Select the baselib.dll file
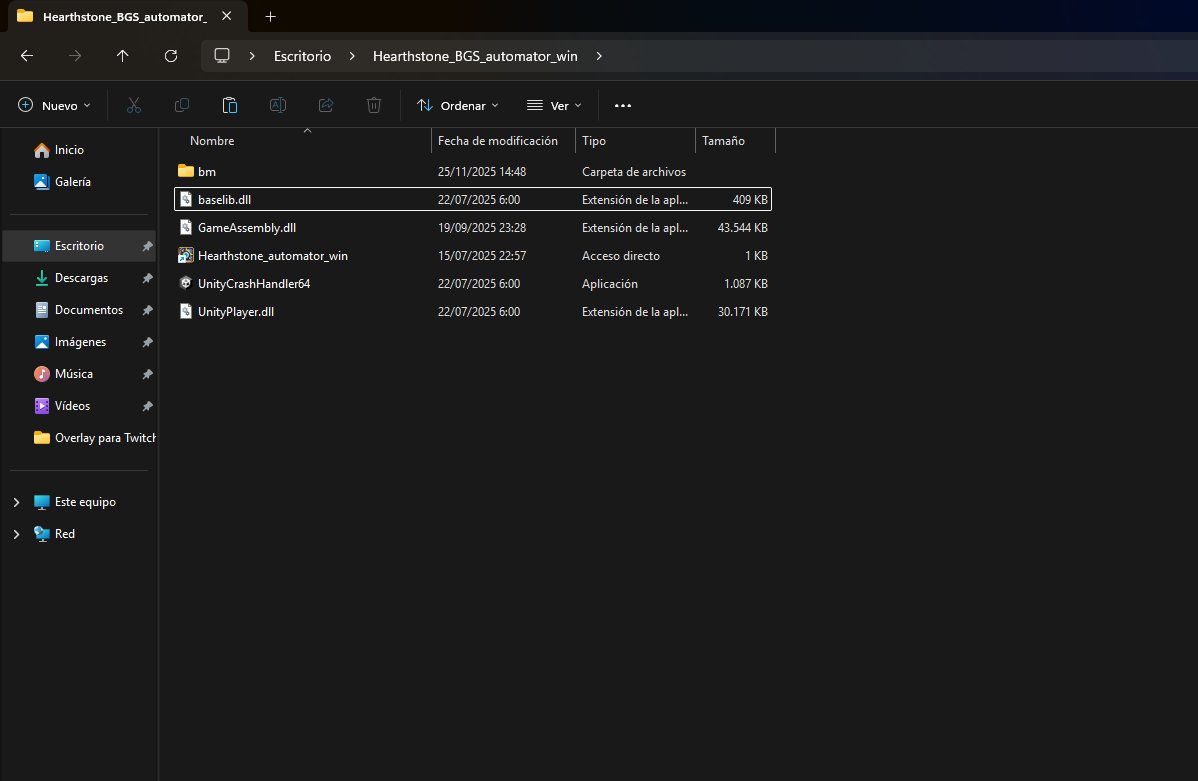Viewport: 1198px width, 781px height. tap(473, 199)
